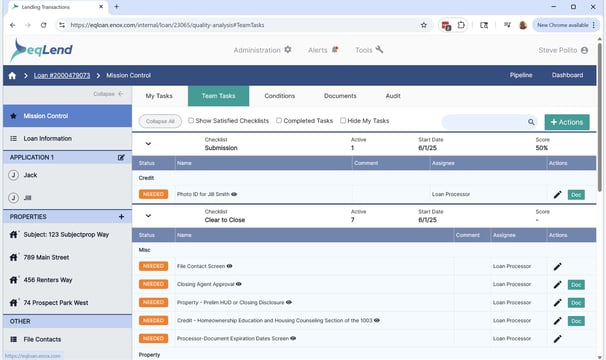Click the home icon in the breadcrumb
Screen dimensions: 606x360
[12, 75]
